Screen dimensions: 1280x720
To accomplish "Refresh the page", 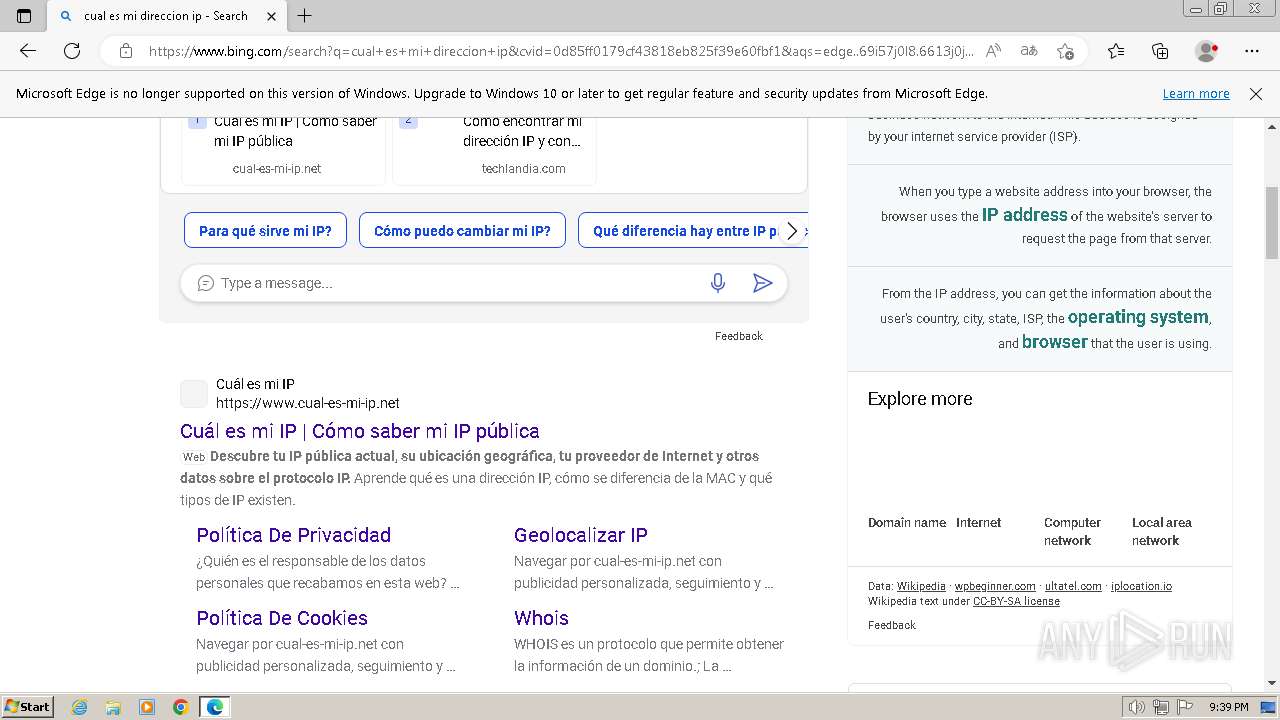I will [72, 51].
